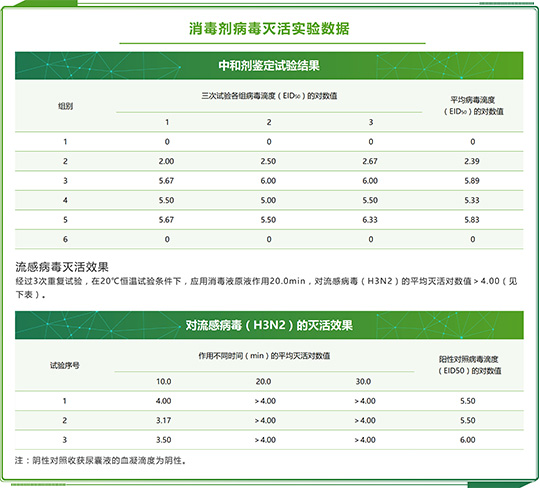Viewport: 540px width, 488px height.
Task: Click the 30.0 minute column header
Action: pyautogui.click(x=363, y=381)
